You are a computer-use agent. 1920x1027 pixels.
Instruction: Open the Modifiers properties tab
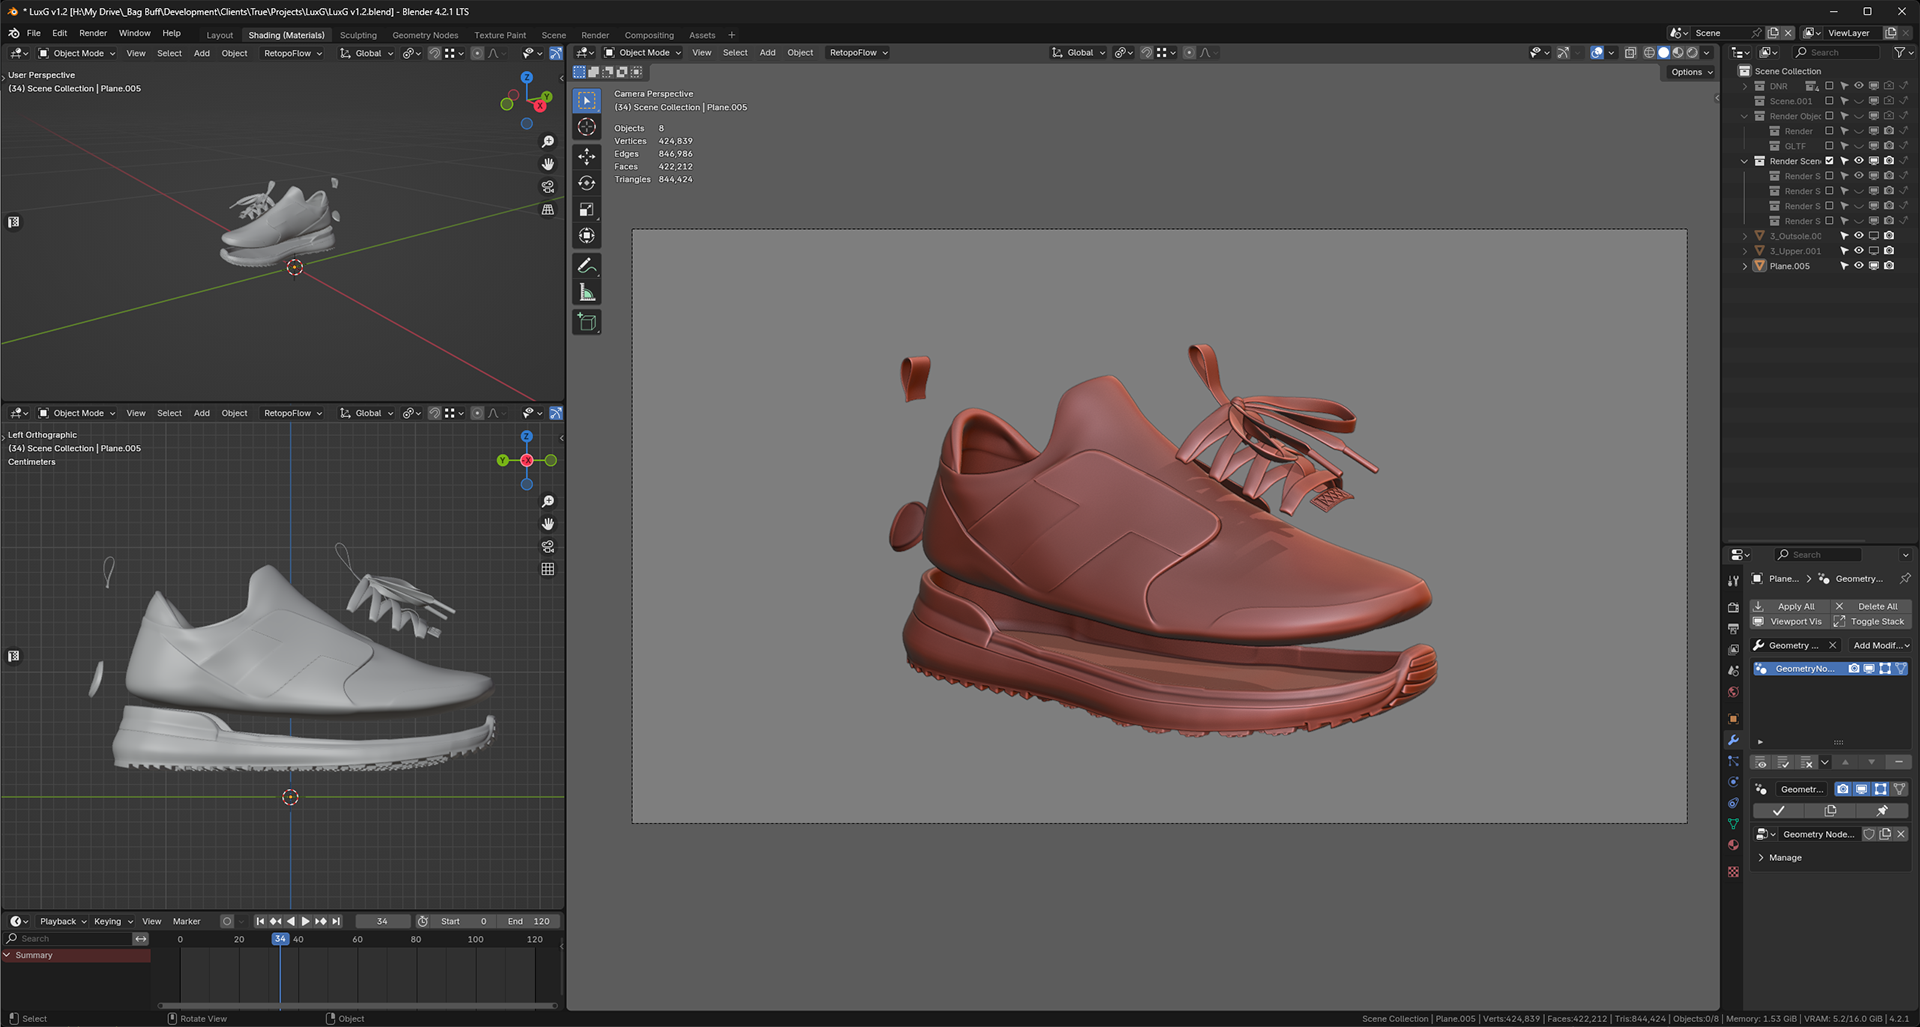click(x=1733, y=740)
